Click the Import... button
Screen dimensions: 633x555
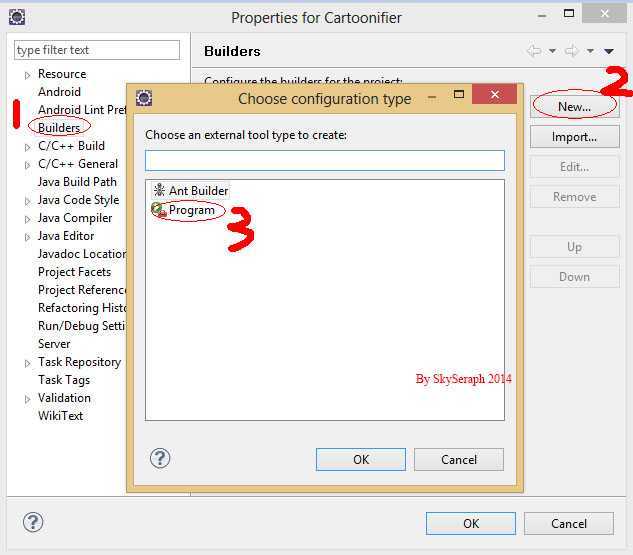(574, 137)
